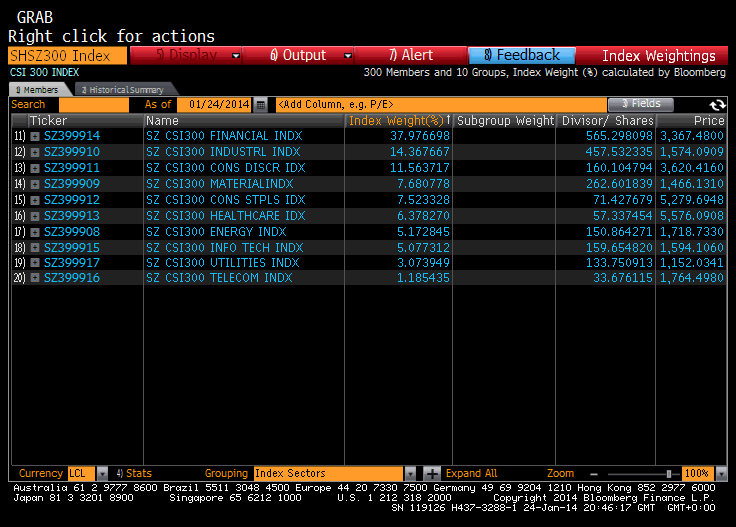Click the plus icon beside Expand All

click(431, 473)
